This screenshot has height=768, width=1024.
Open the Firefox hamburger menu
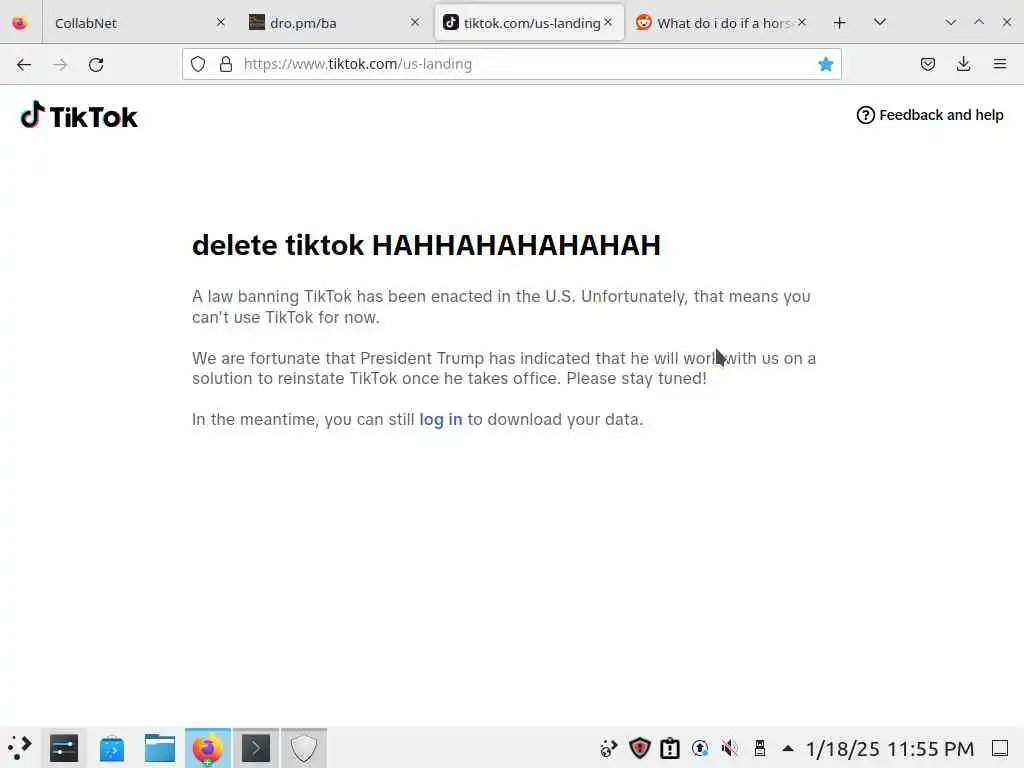pyautogui.click(x=999, y=64)
